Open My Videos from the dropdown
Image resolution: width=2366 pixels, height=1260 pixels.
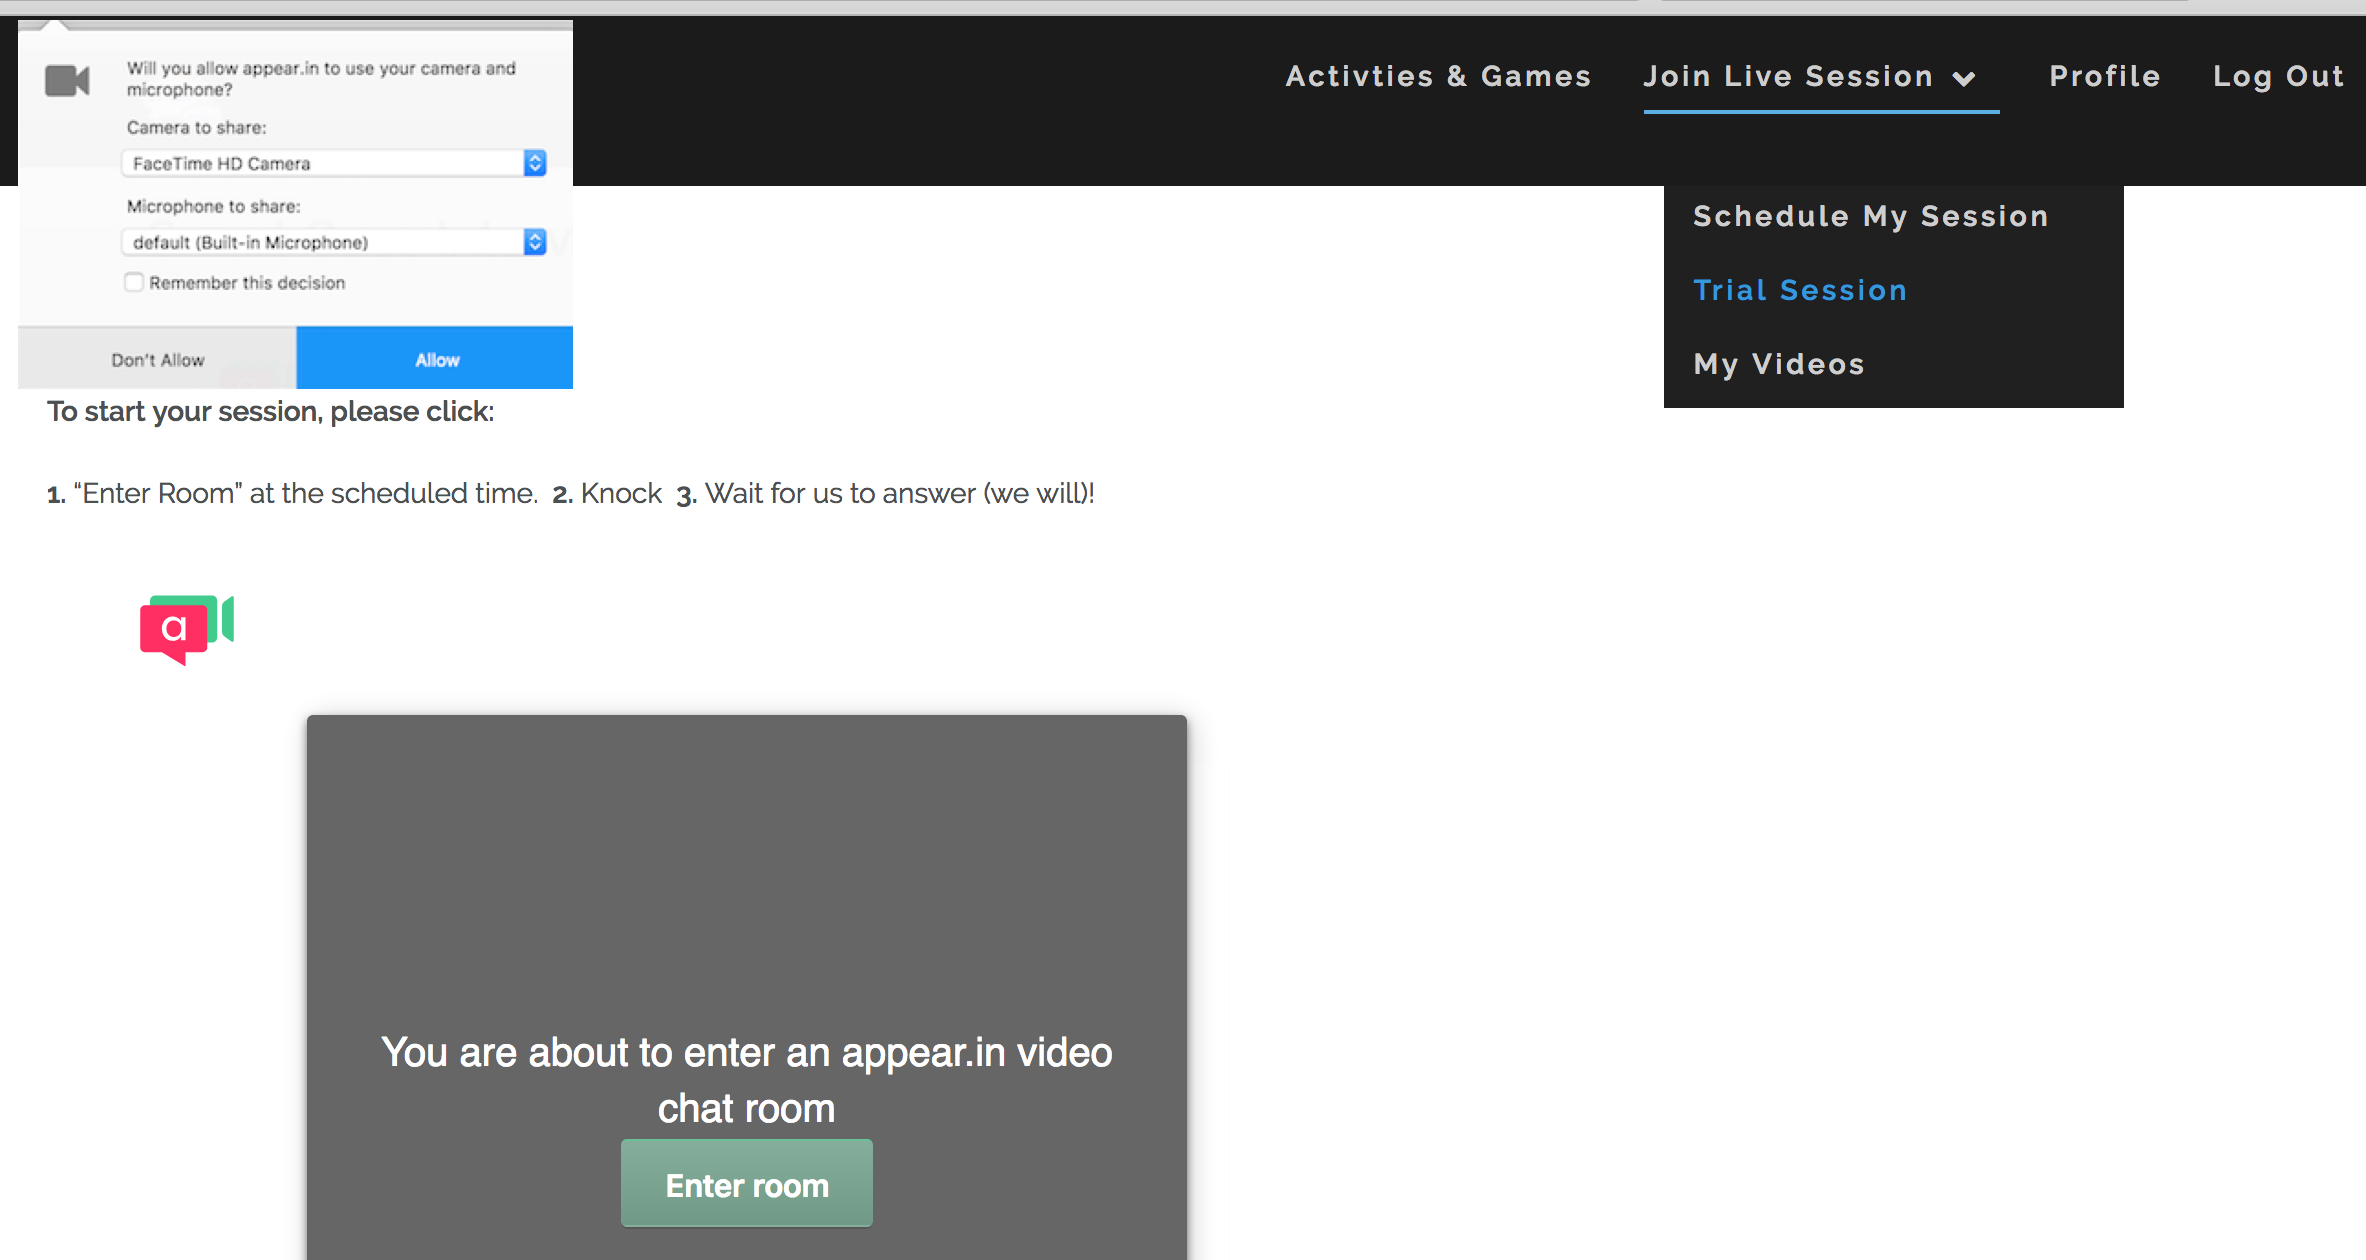1779,364
